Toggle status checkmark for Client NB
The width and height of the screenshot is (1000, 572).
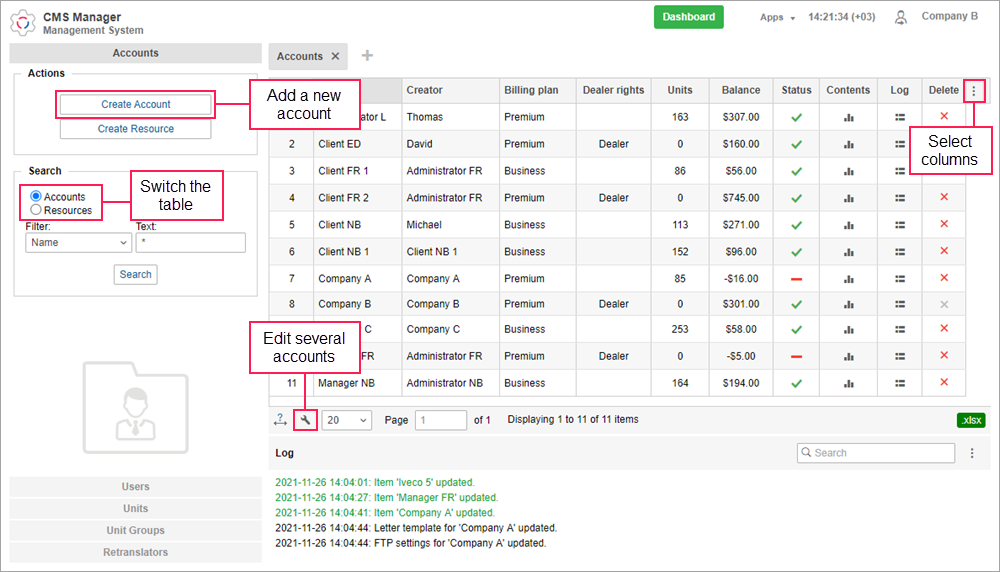pyautogui.click(x=797, y=225)
